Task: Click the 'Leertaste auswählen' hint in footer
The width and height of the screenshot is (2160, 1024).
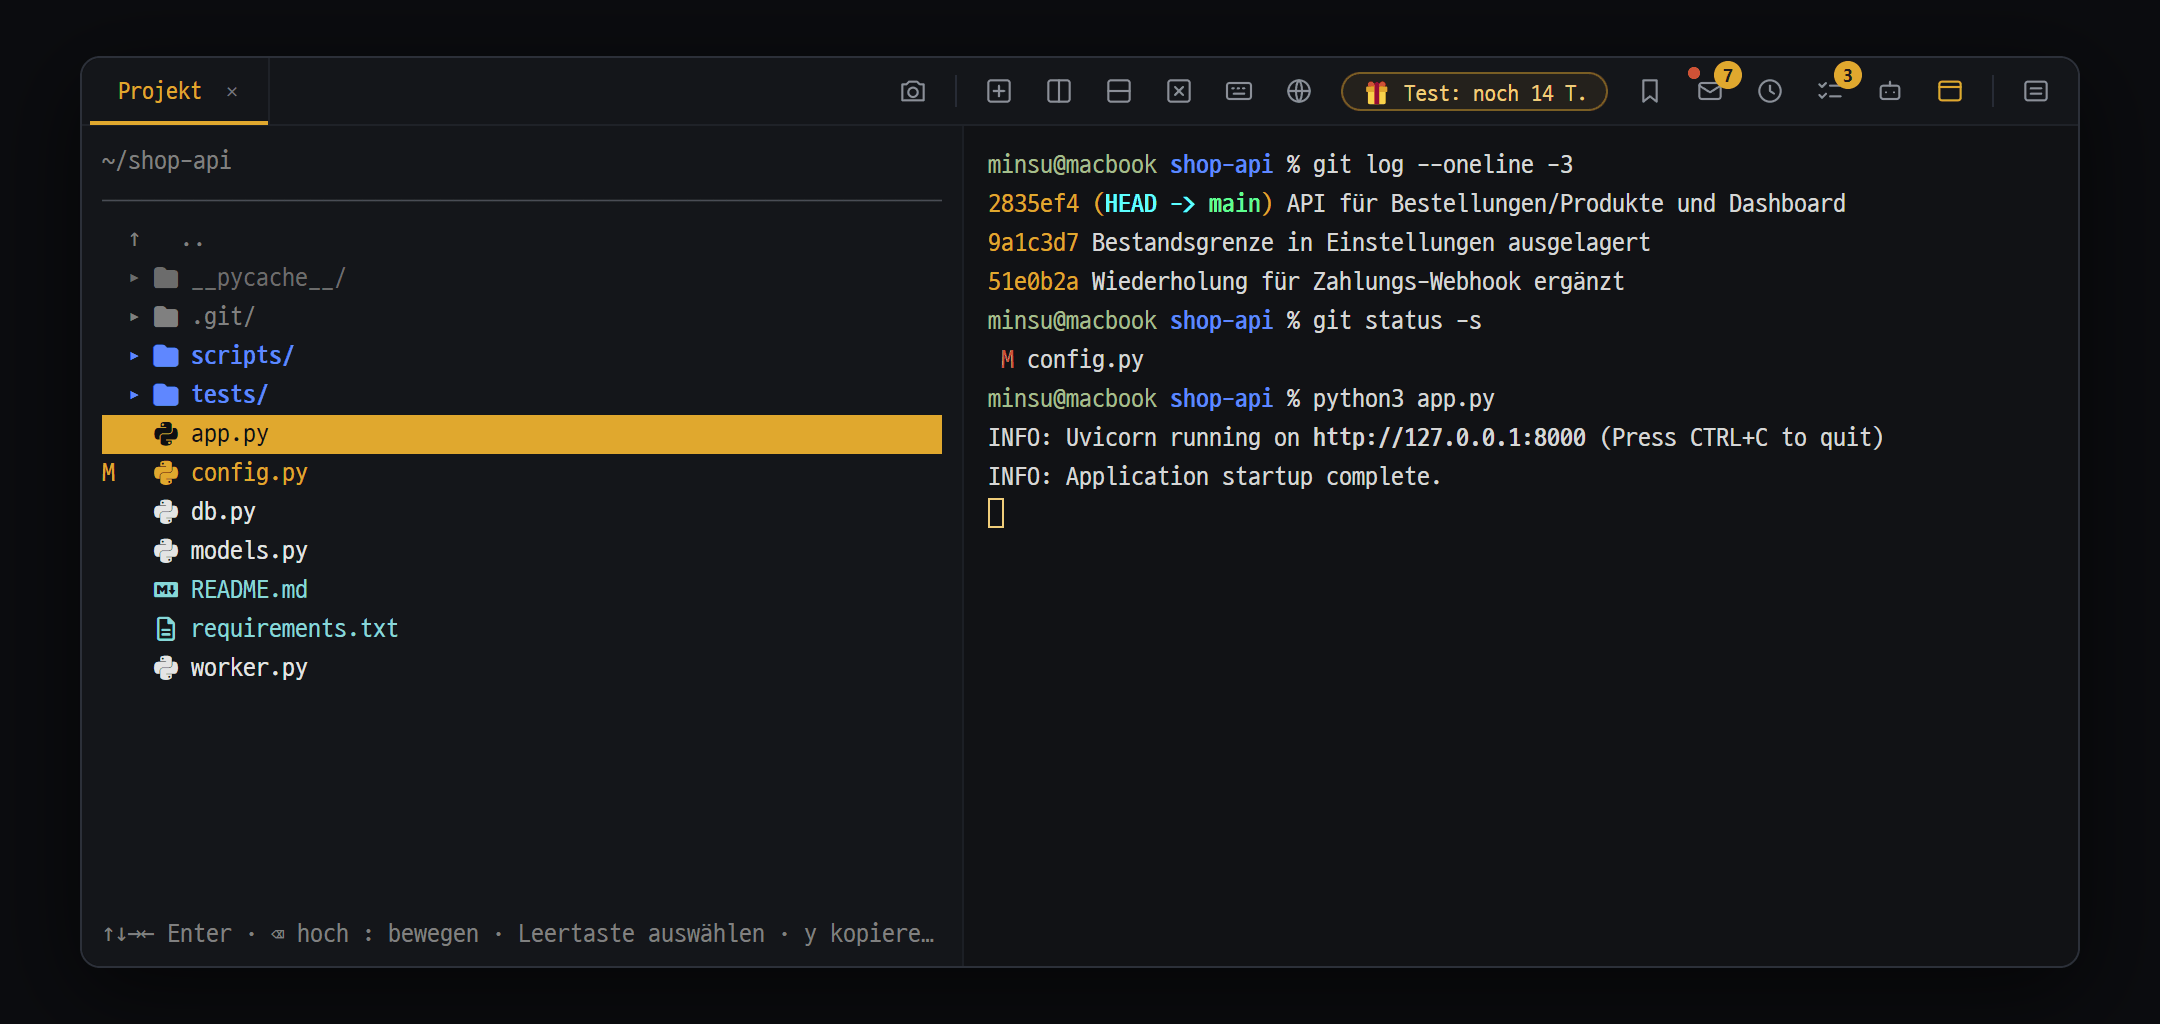Action: [x=641, y=934]
